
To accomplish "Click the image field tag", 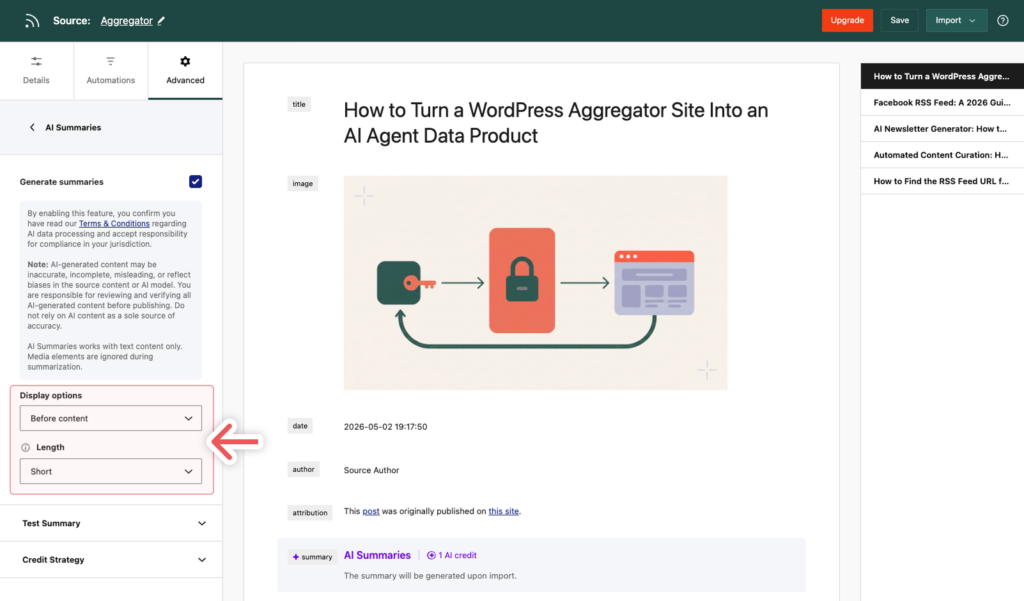I will pos(302,184).
